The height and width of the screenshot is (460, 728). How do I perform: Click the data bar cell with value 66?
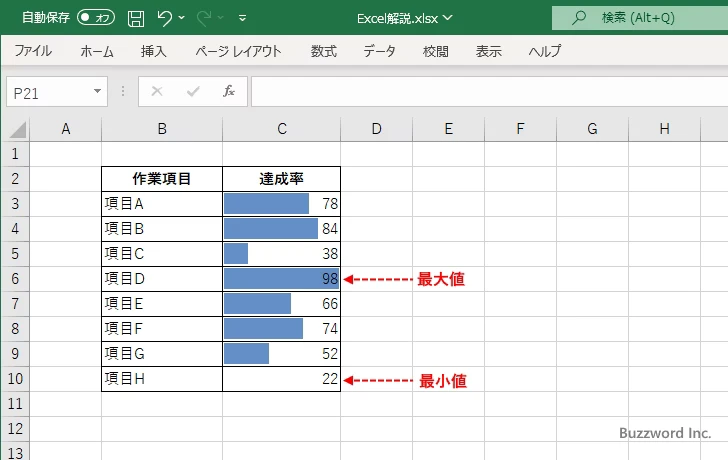pyautogui.click(x=282, y=304)
